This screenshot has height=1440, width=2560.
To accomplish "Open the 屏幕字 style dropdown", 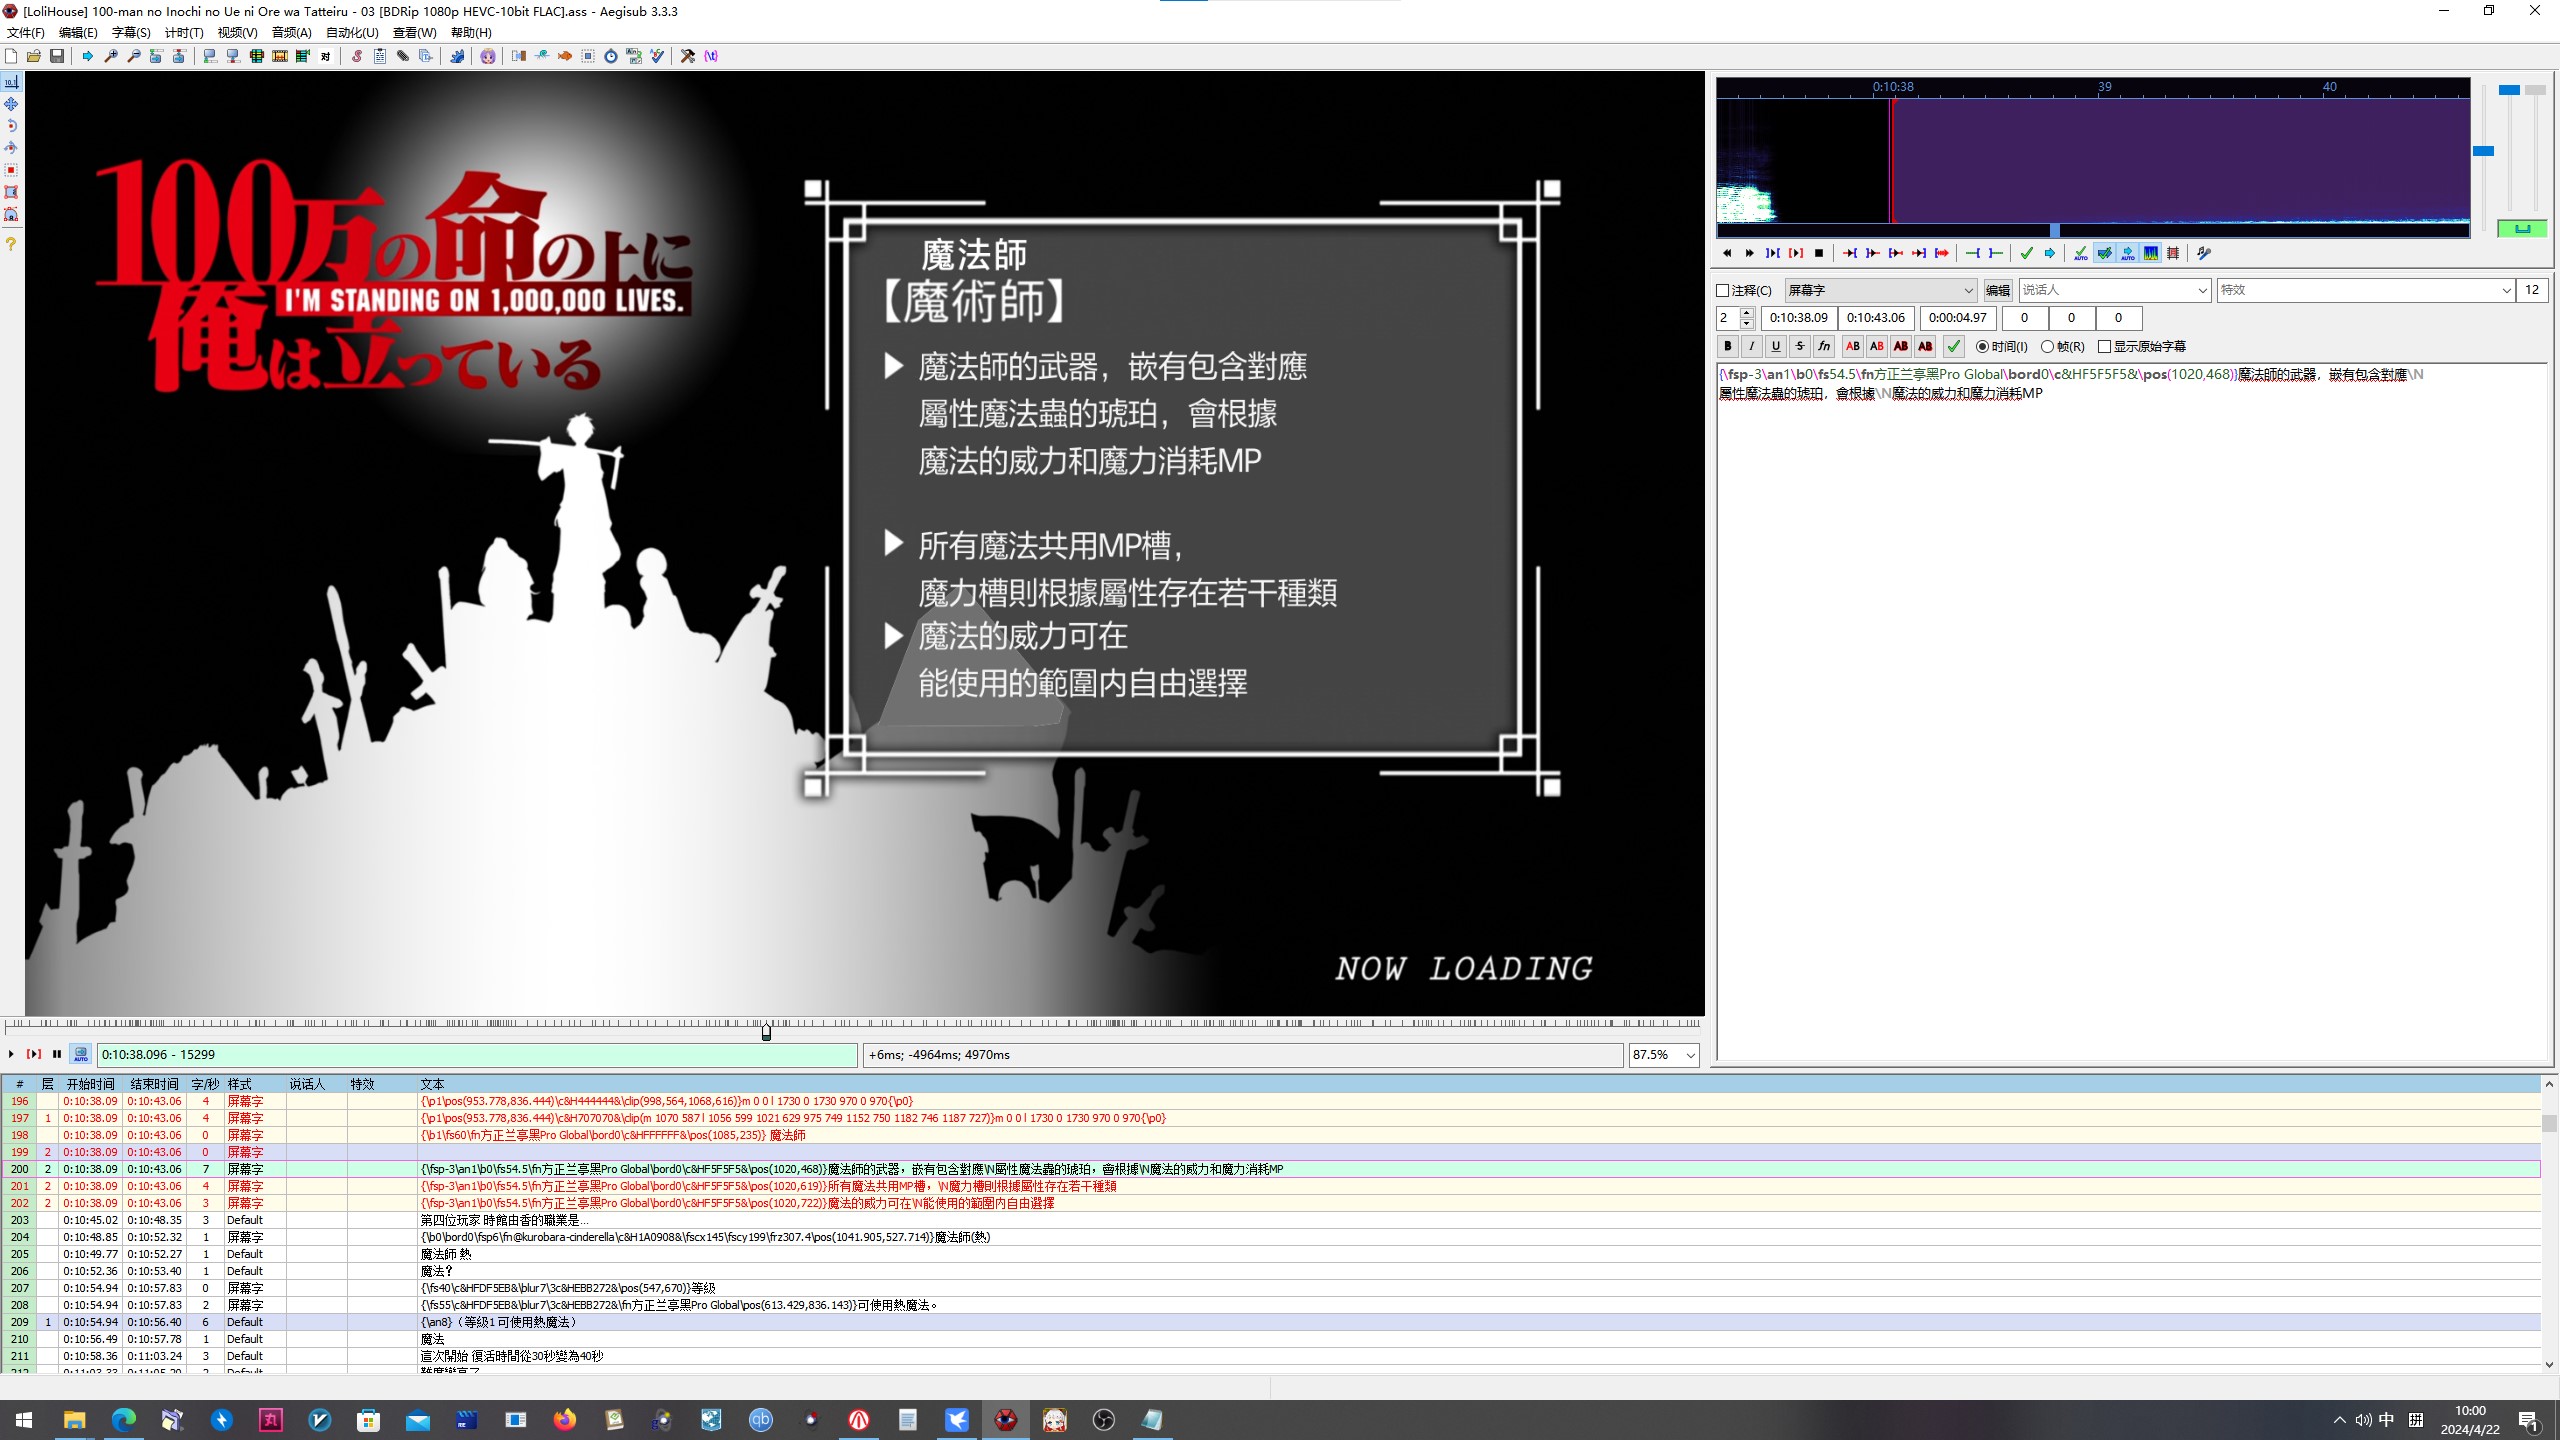I will pos(1880,290).
